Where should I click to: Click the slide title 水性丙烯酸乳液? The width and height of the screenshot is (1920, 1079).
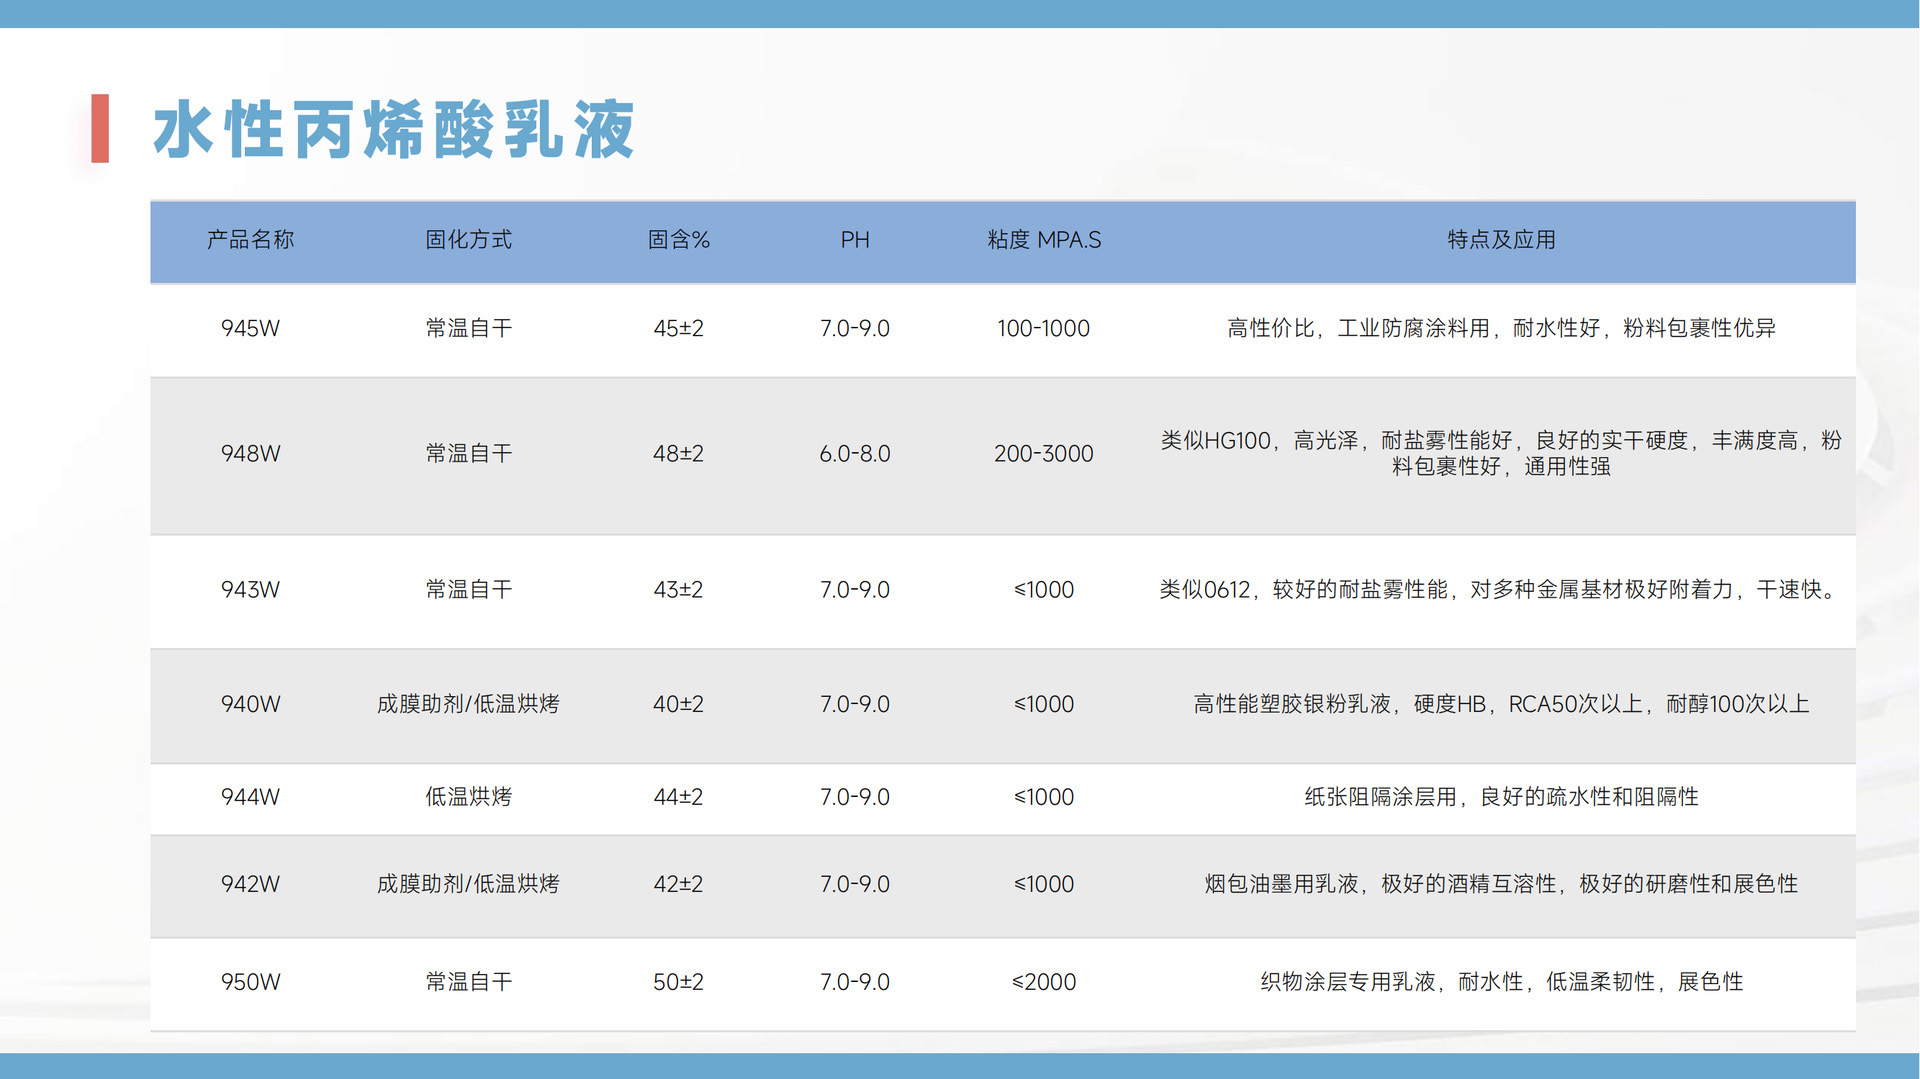coord(393,129)
